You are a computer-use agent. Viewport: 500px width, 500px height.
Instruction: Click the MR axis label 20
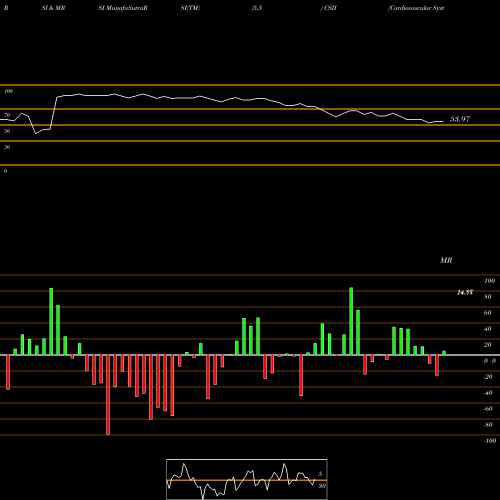pyautogui.click(x=488, y=345)
